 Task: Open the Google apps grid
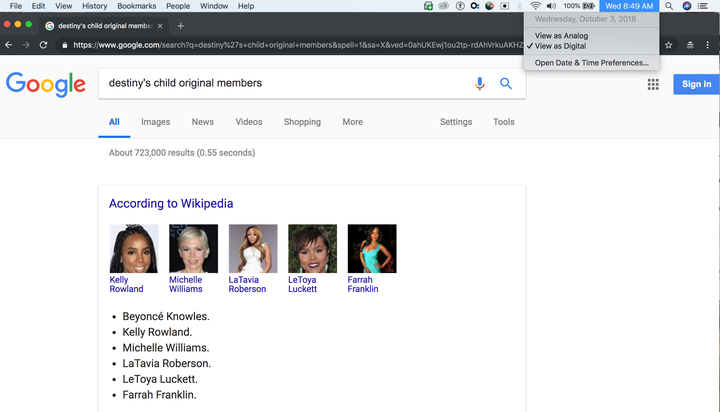pos(653,84)
